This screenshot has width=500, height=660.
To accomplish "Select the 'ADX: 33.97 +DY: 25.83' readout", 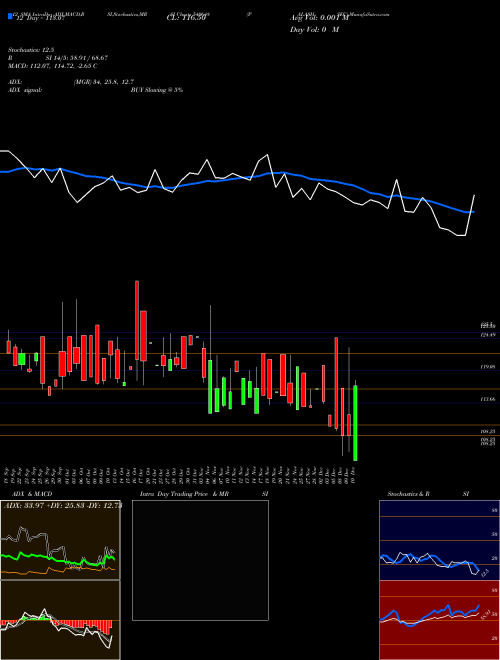I will [45, 505].
